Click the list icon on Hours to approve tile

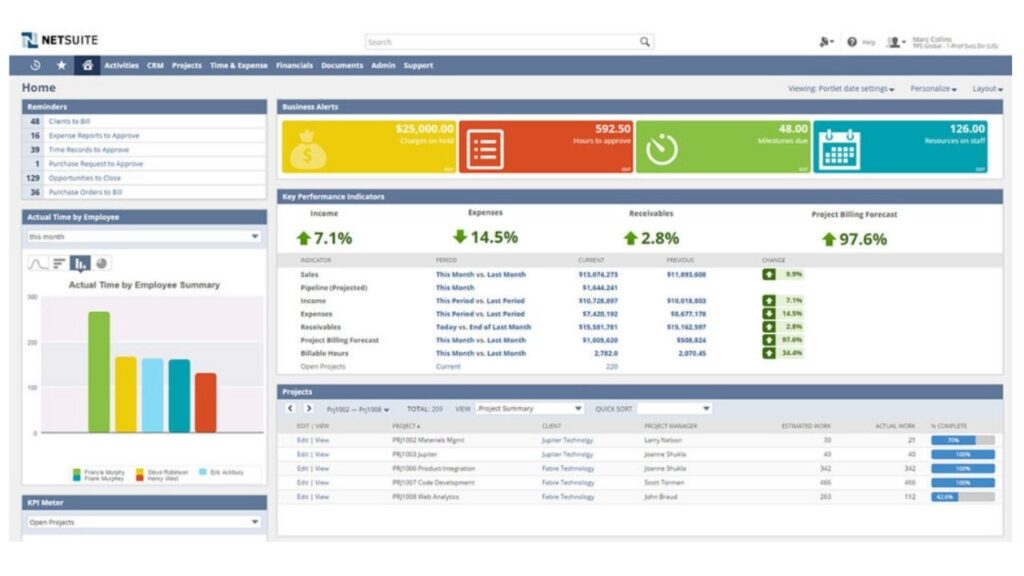point(485,150)
